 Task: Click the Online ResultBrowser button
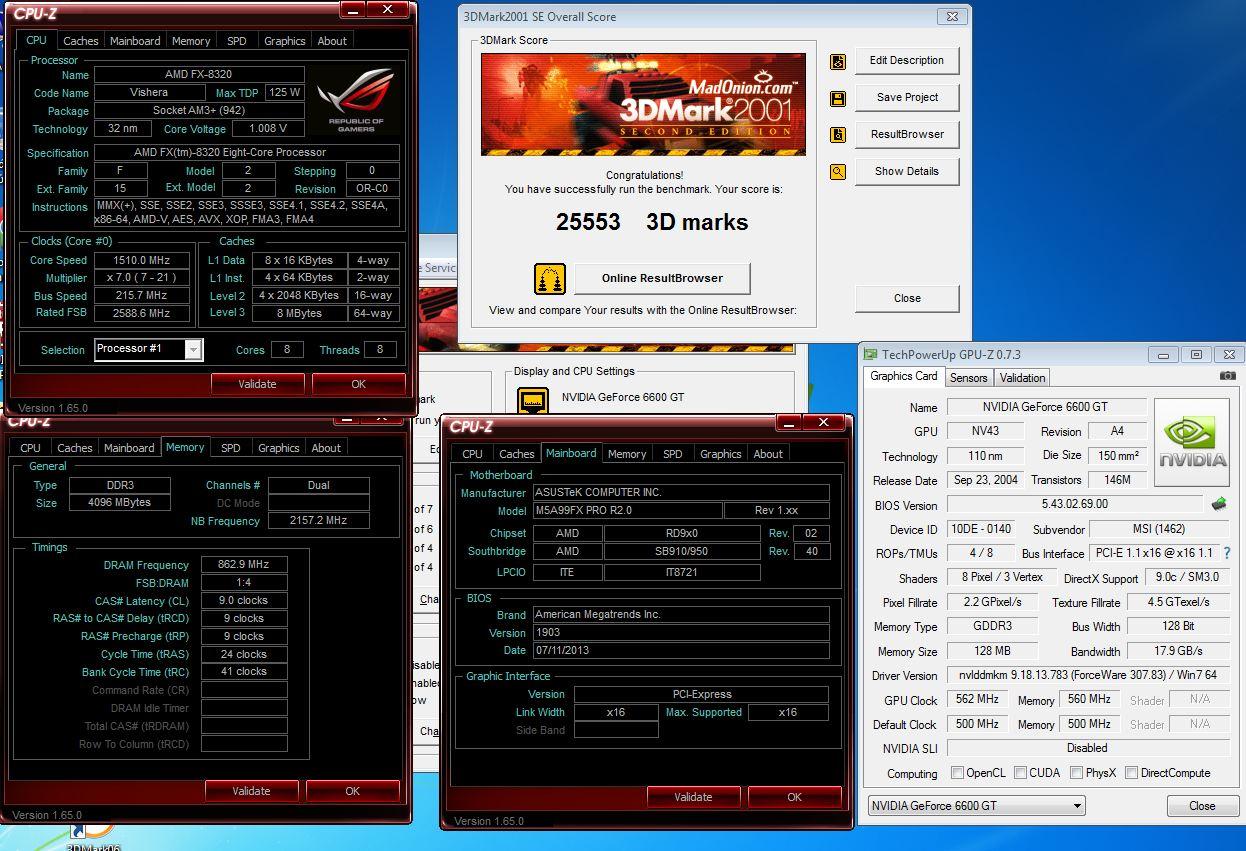[662, 278]
